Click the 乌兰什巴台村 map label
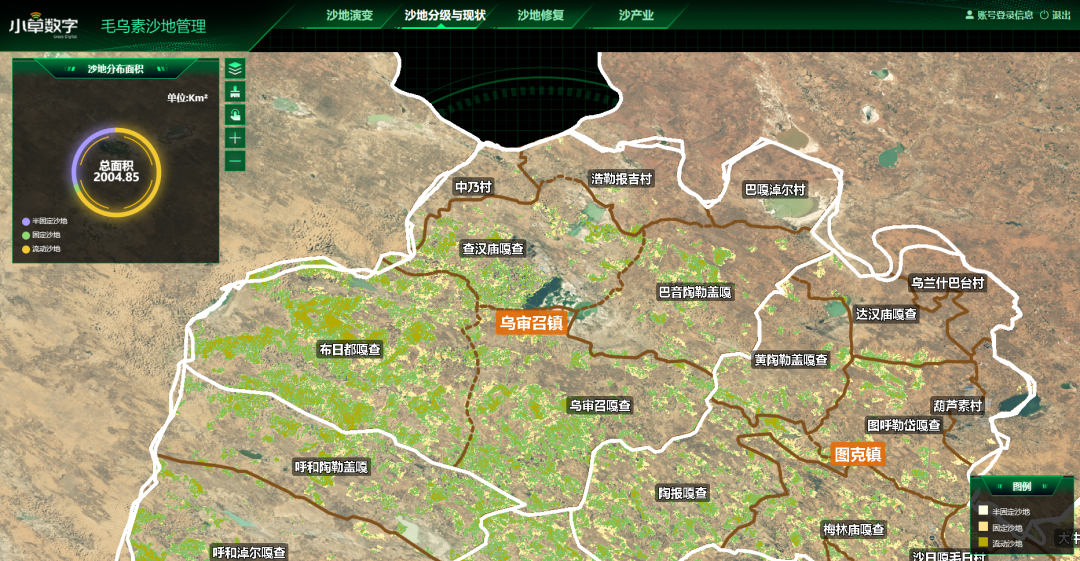 tap(948, 283)
